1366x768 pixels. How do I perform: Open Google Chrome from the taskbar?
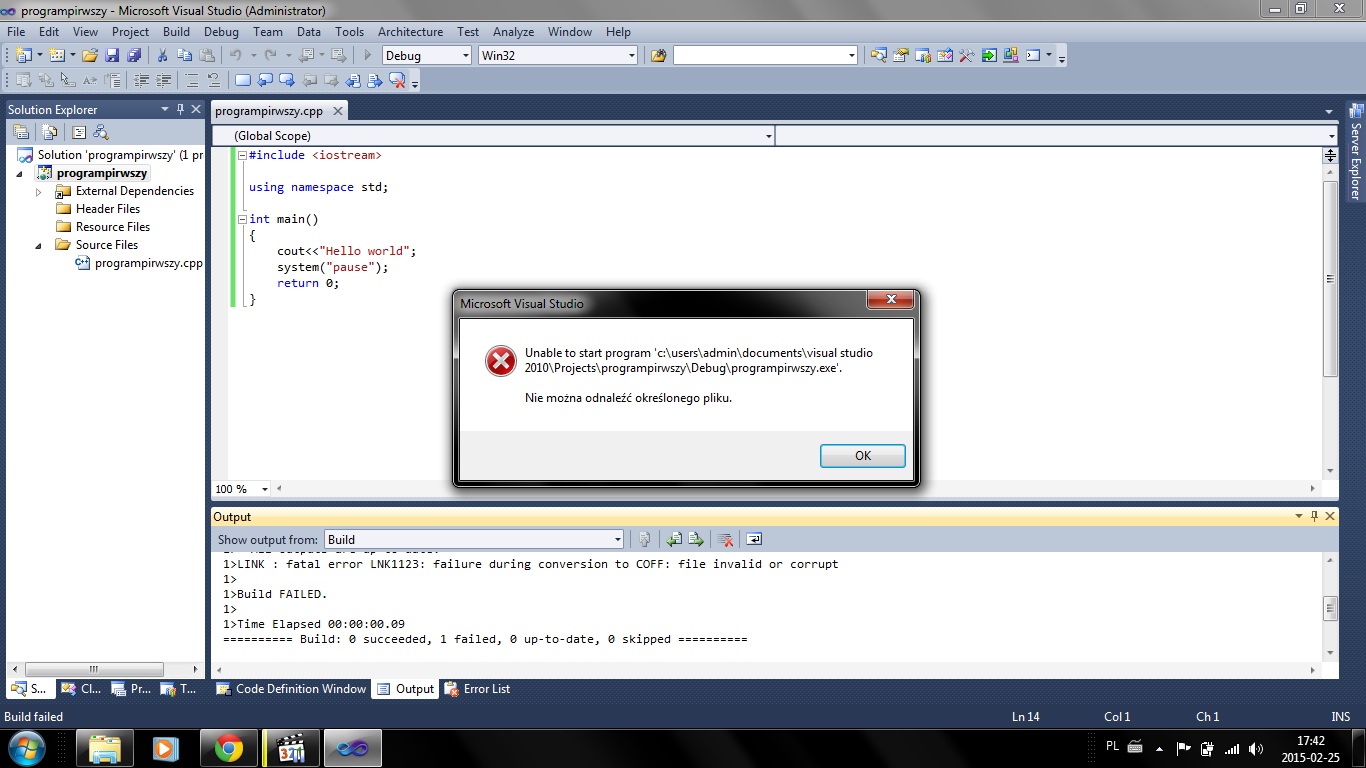[229, 748]
